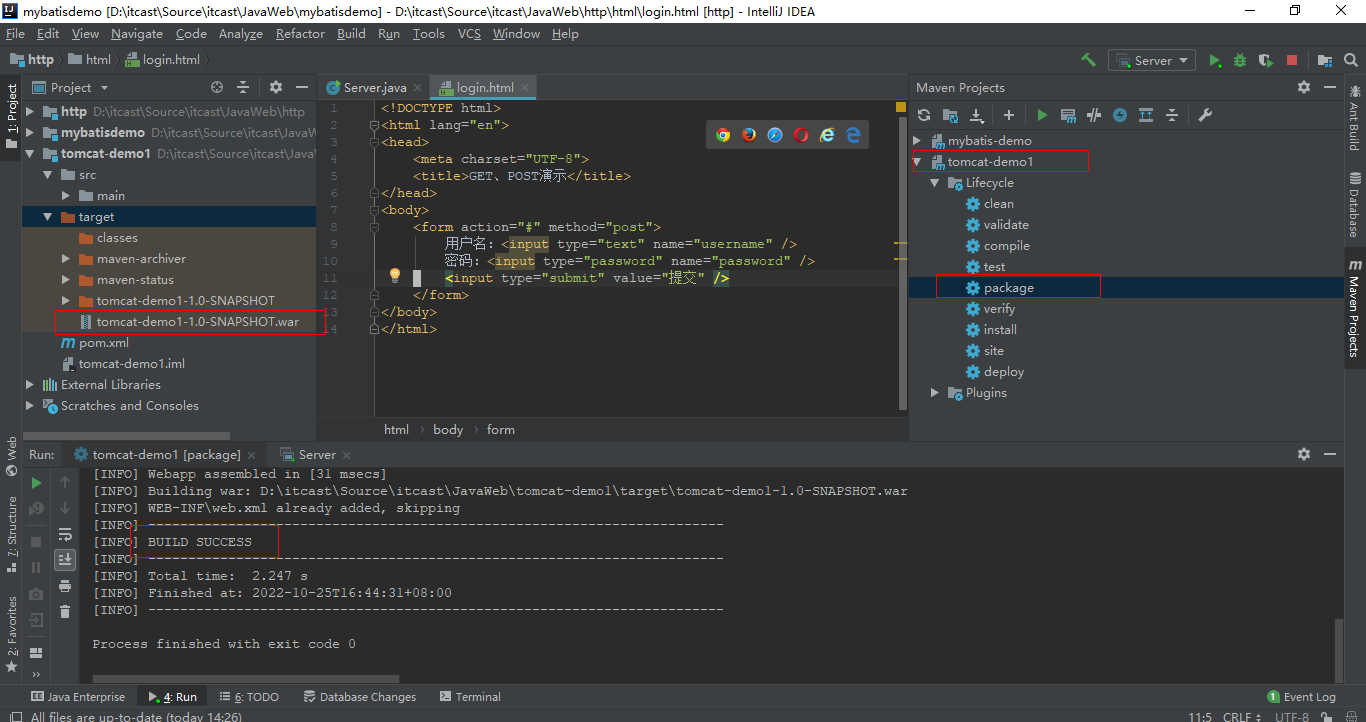Start debugging with the bug icon

coord(1240,60)
